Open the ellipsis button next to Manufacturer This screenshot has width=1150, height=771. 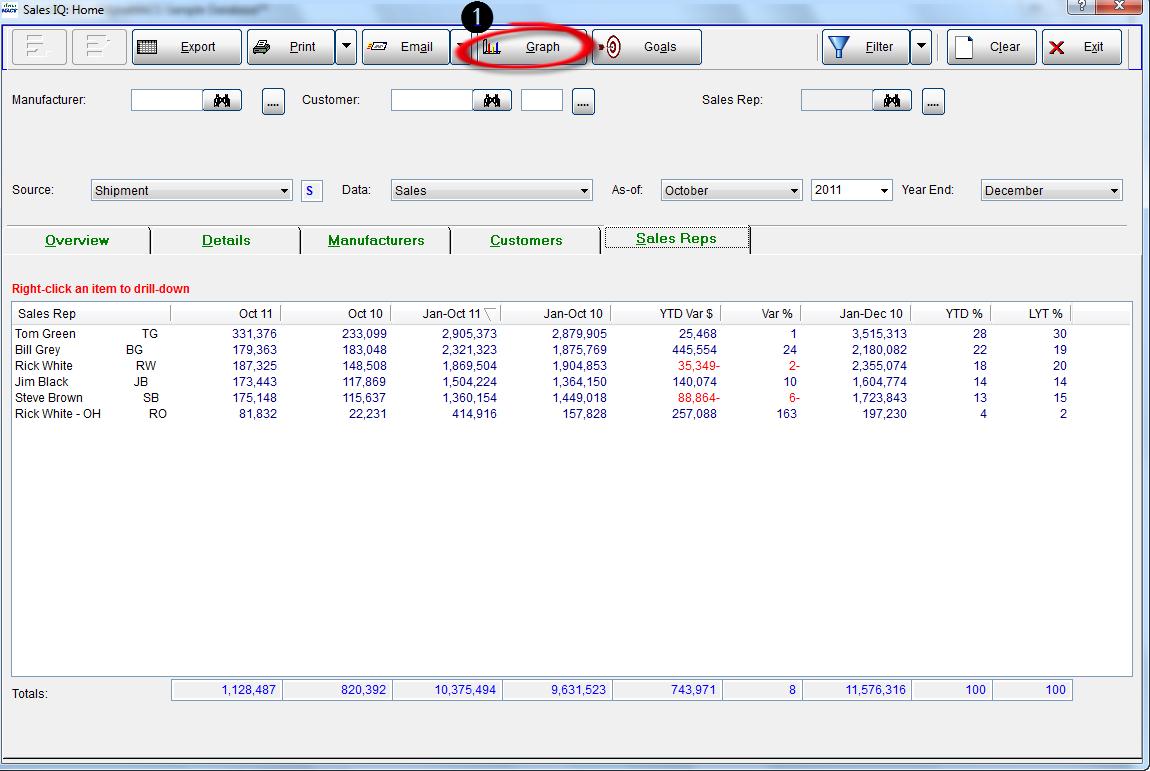pos(274,102)
